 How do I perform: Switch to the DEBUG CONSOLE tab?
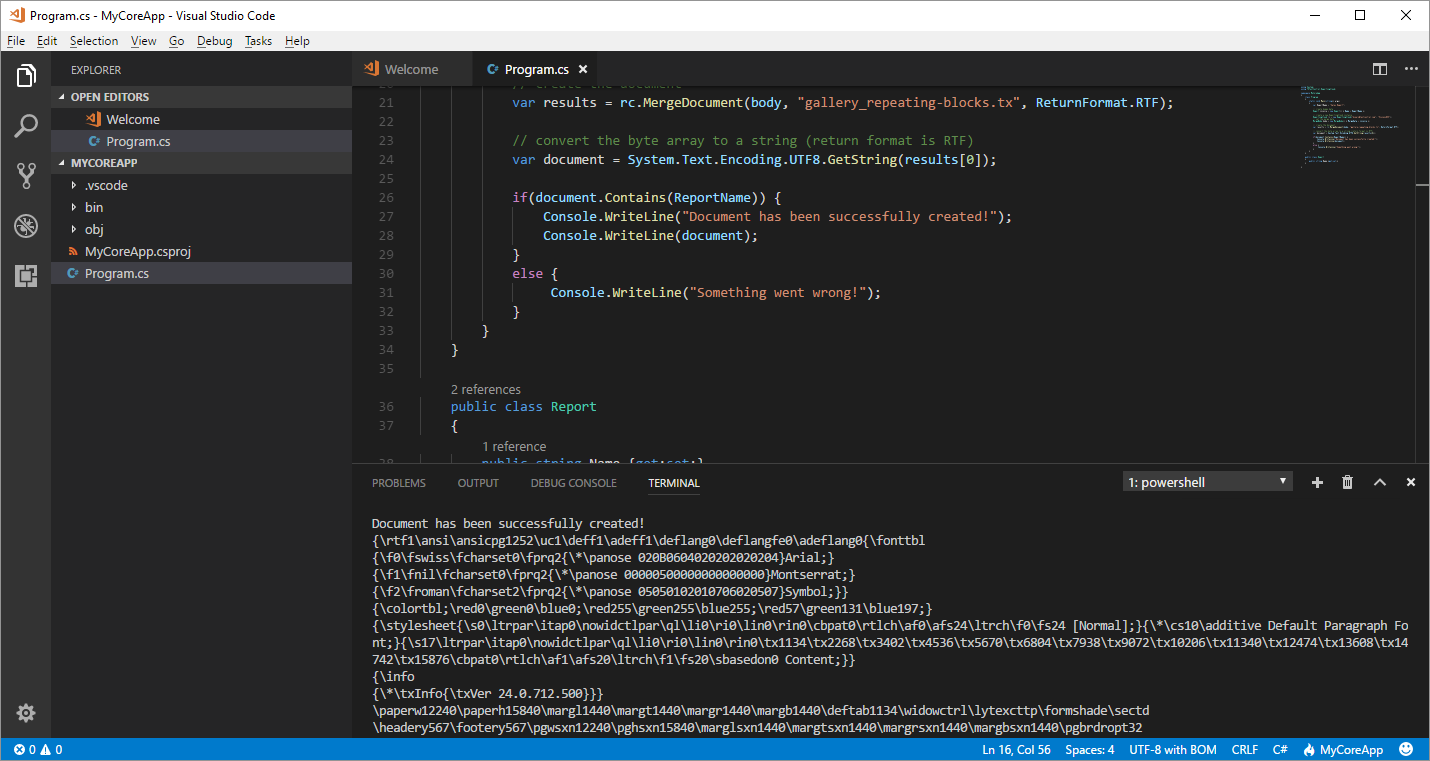[574, 483]
